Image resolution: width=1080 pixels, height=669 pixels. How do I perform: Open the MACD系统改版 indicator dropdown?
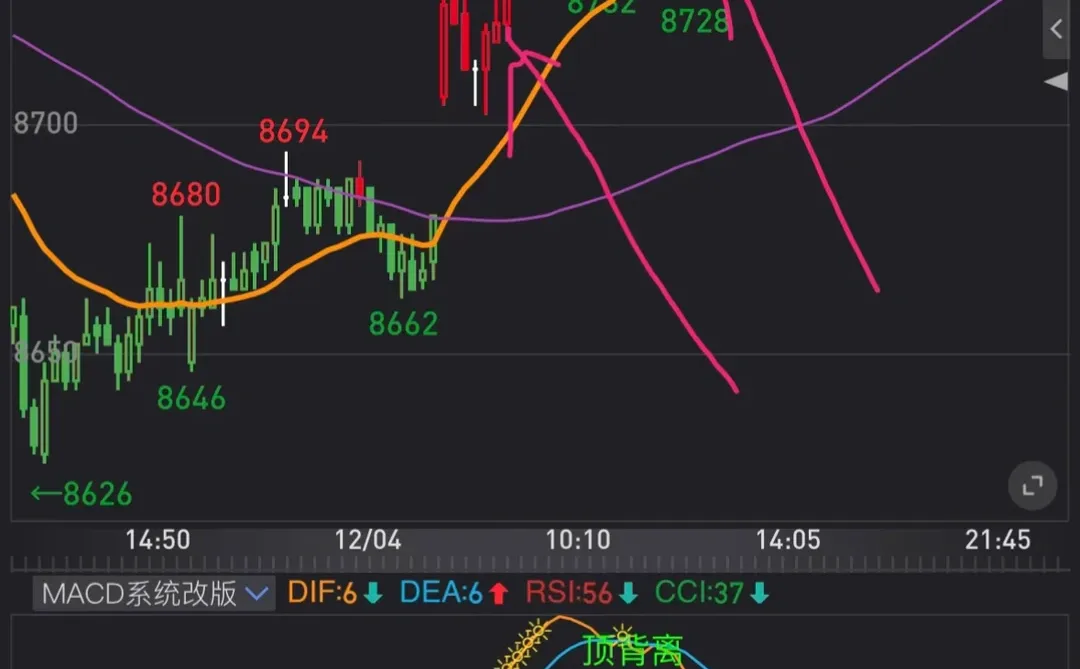[150, 593]
